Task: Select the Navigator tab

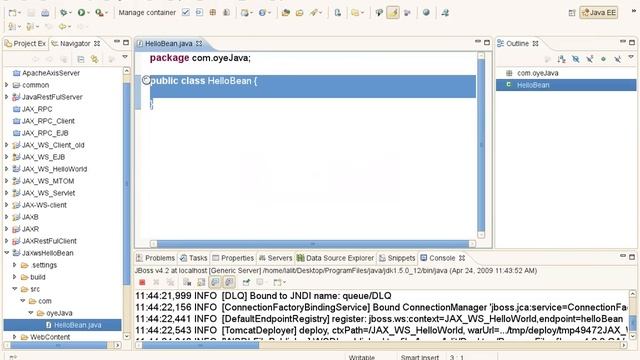Action: 75,43
